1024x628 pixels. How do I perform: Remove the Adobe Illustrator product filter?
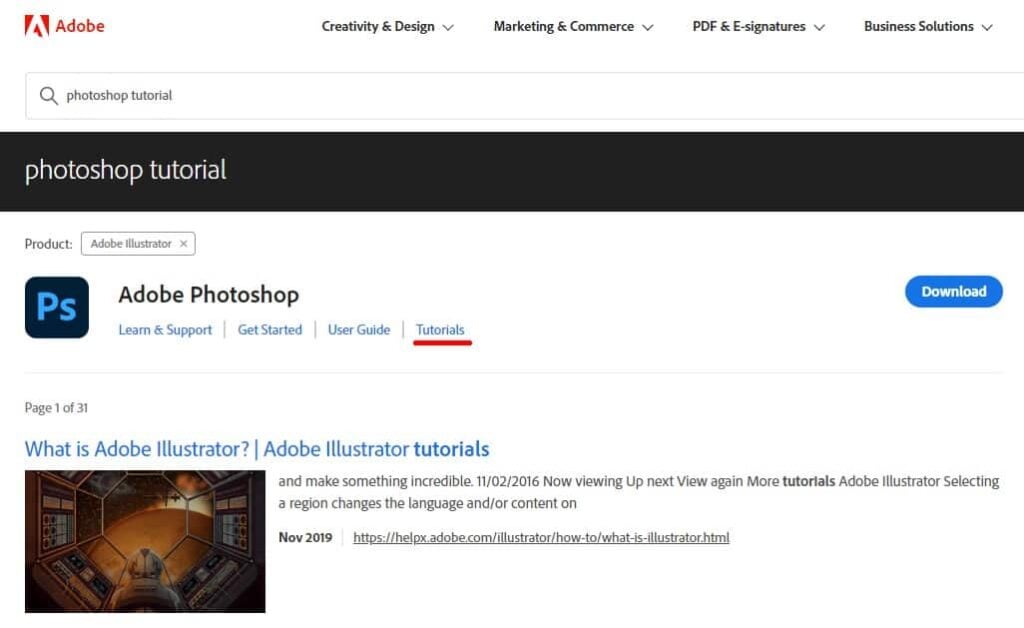(x=184, y=243)
